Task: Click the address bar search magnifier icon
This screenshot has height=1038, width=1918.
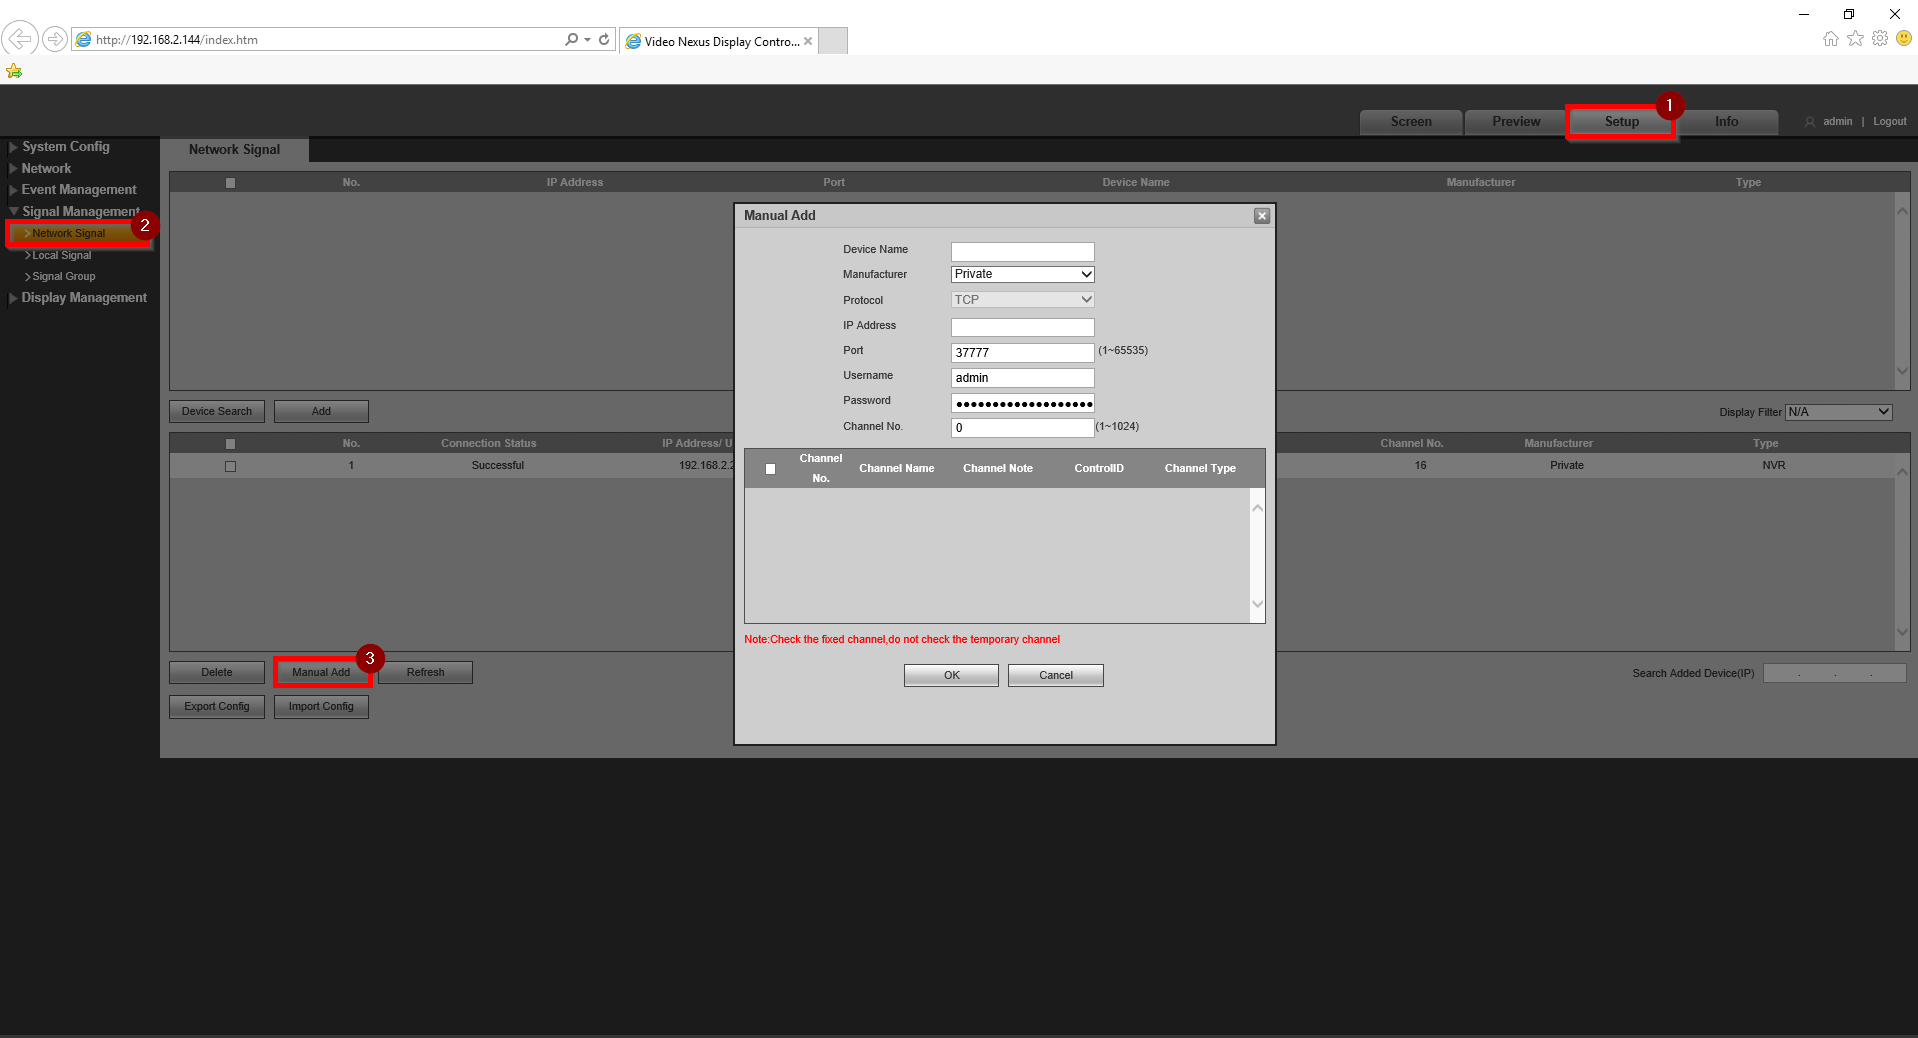Action: click(x=571, y=39)
